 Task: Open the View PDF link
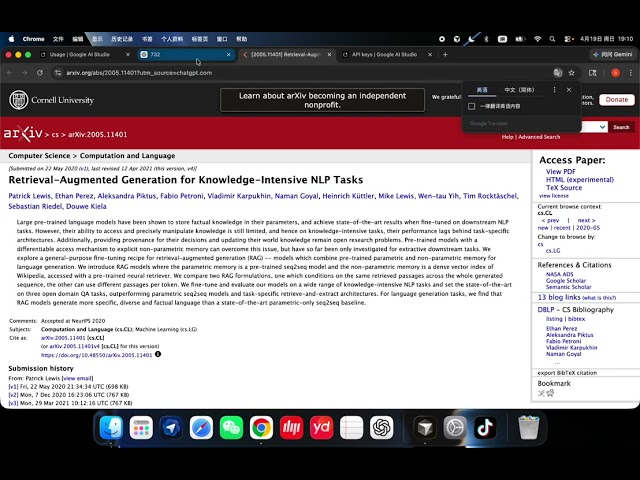click(560, 171)
